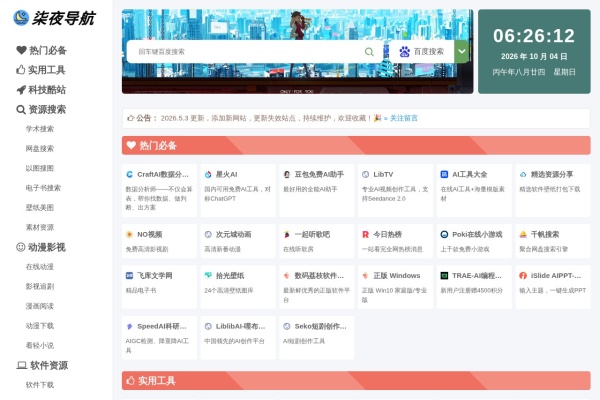Select the 百度搜索 engine selector
Image resolution: width=600 pixels, height=400 pixels.
[421, 52]
